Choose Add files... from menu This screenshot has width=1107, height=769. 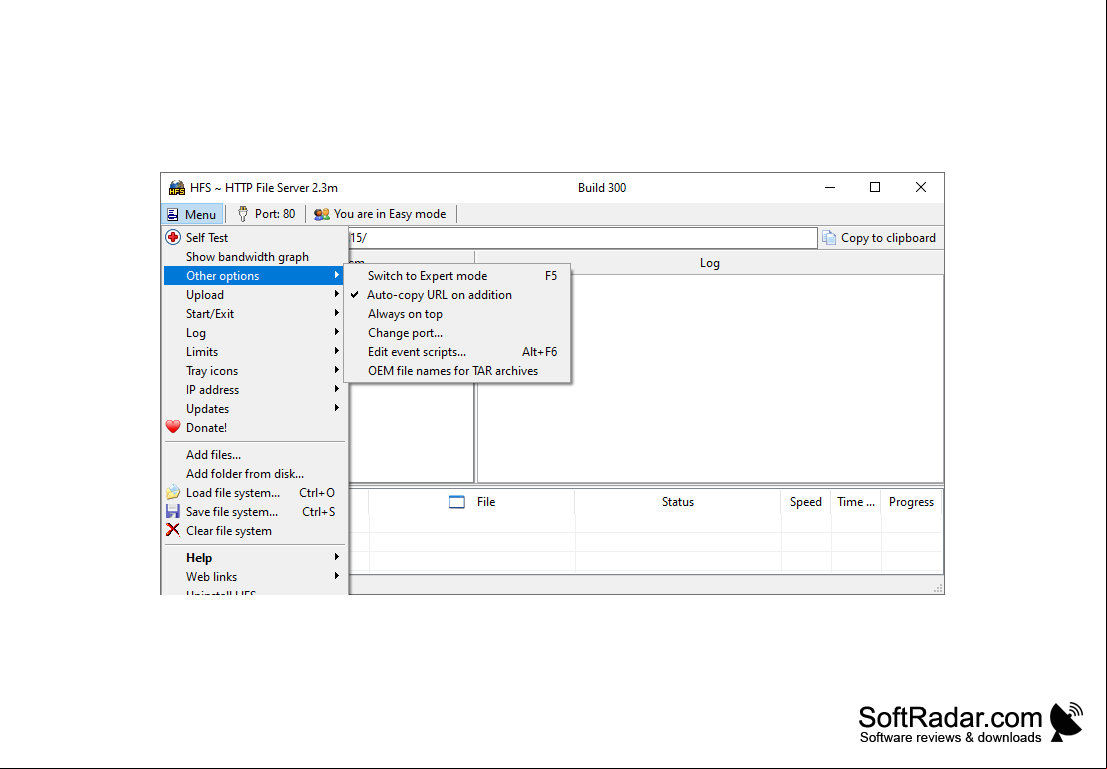tap(254, 455)
